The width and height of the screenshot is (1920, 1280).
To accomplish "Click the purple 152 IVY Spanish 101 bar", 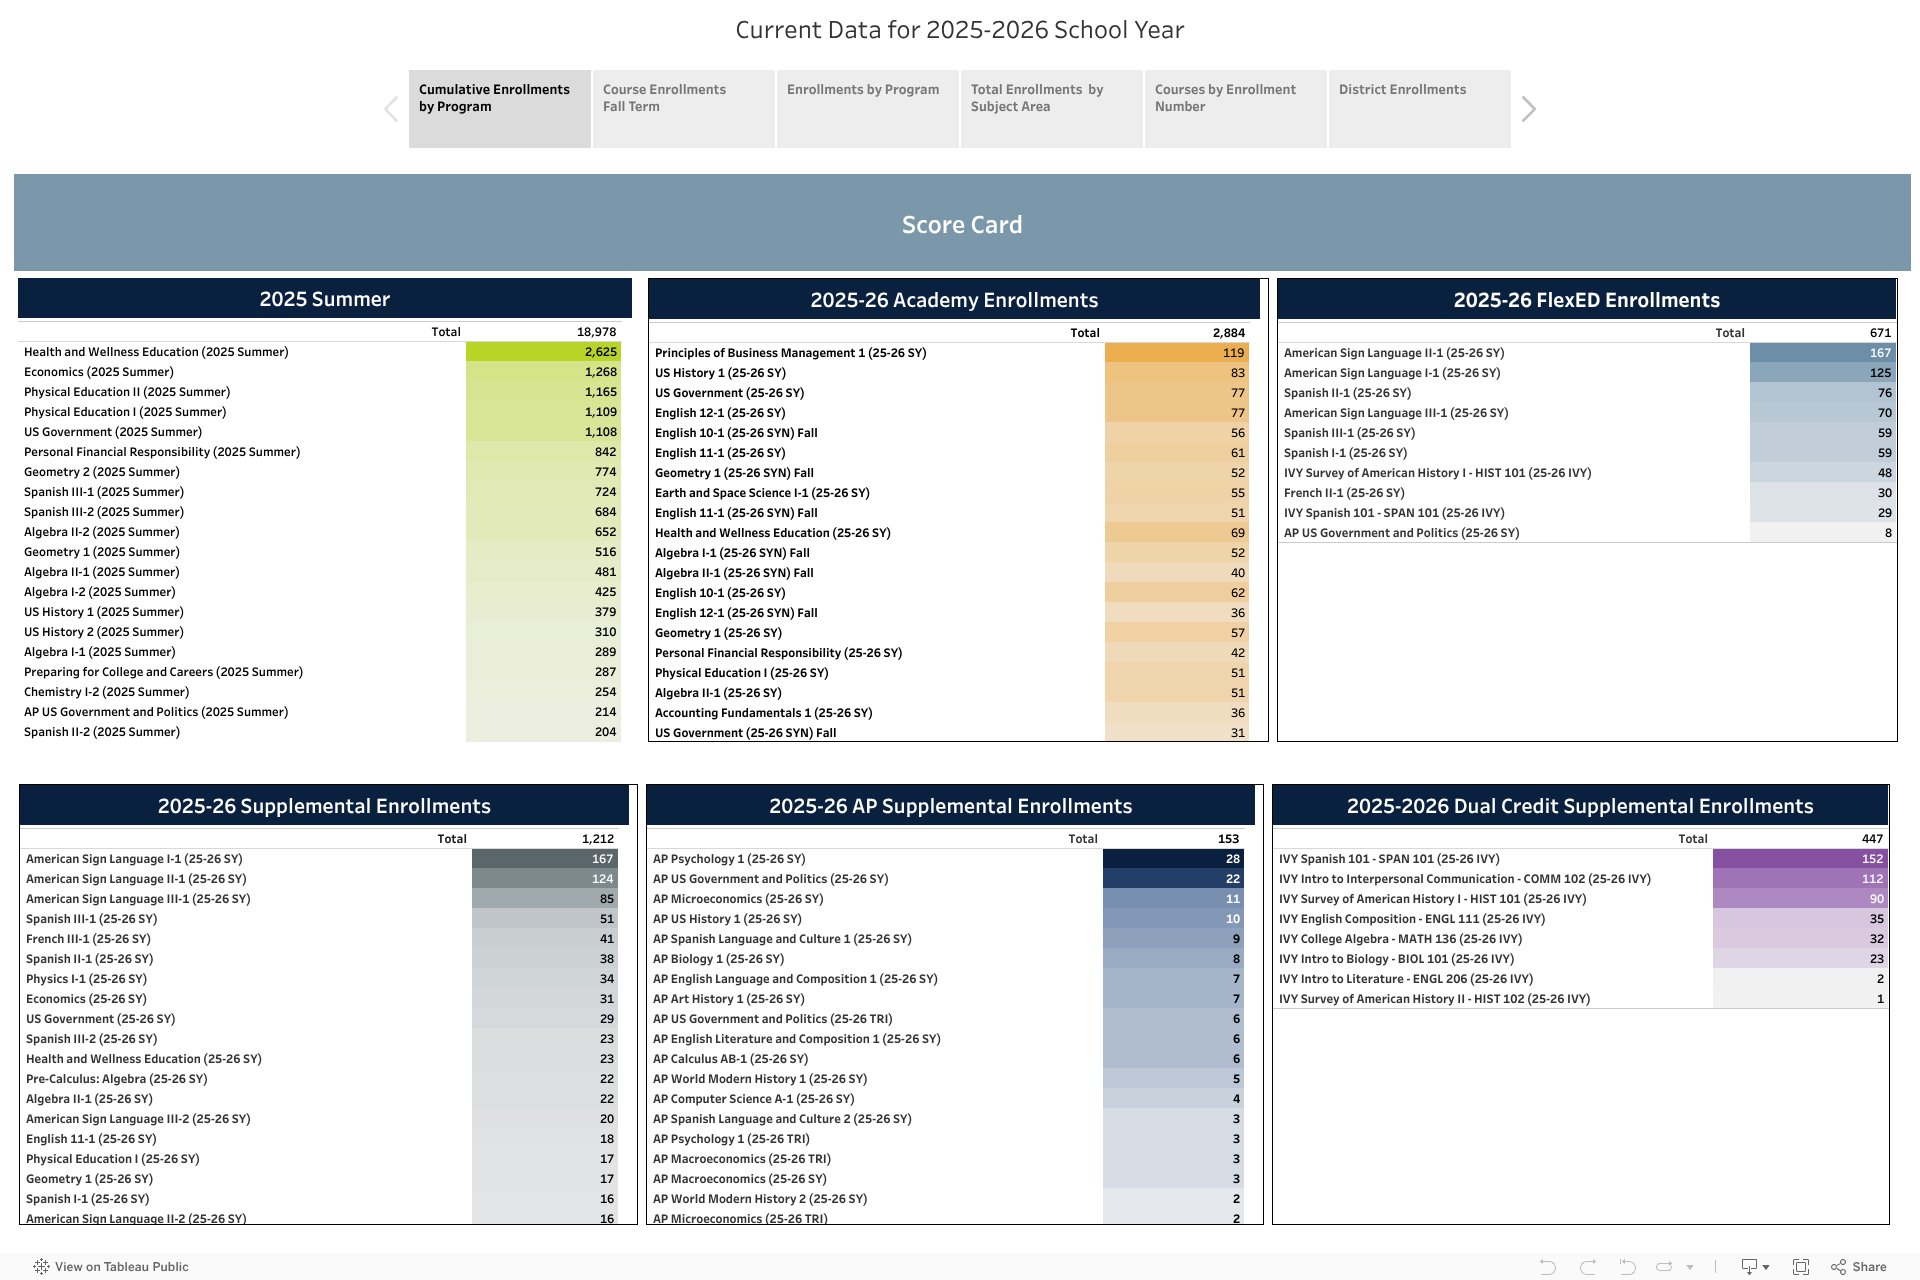I will point(1799,859).
